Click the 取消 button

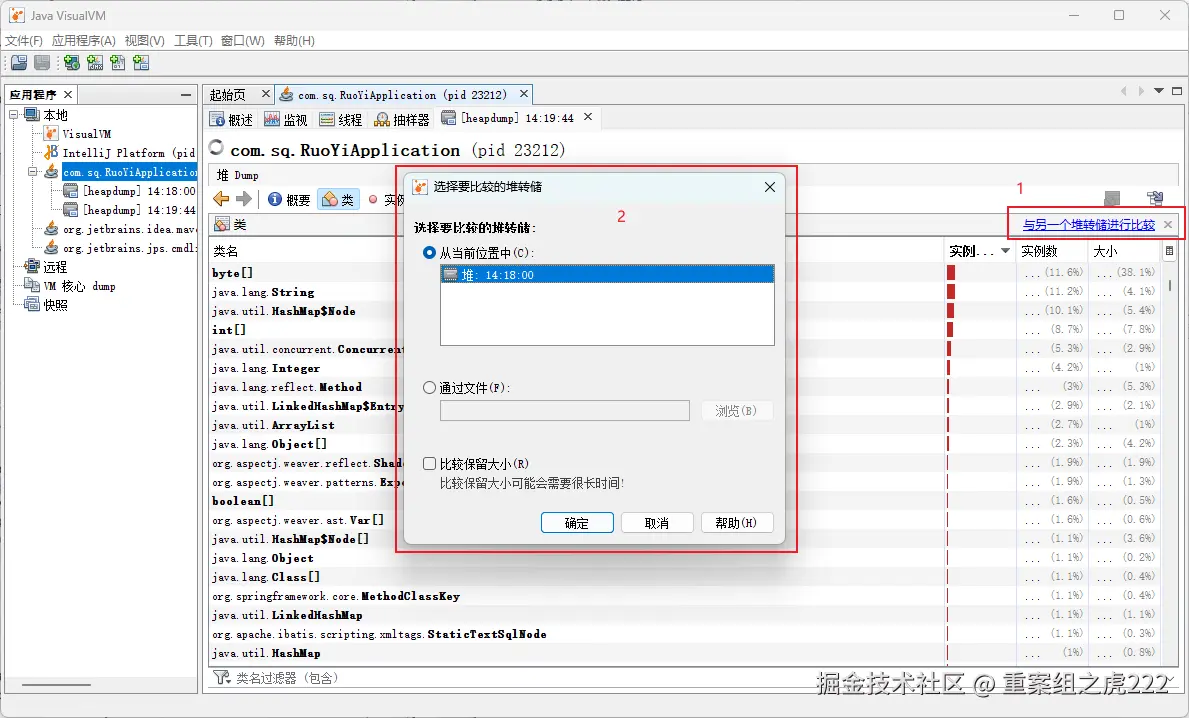(x=657, y=523)
